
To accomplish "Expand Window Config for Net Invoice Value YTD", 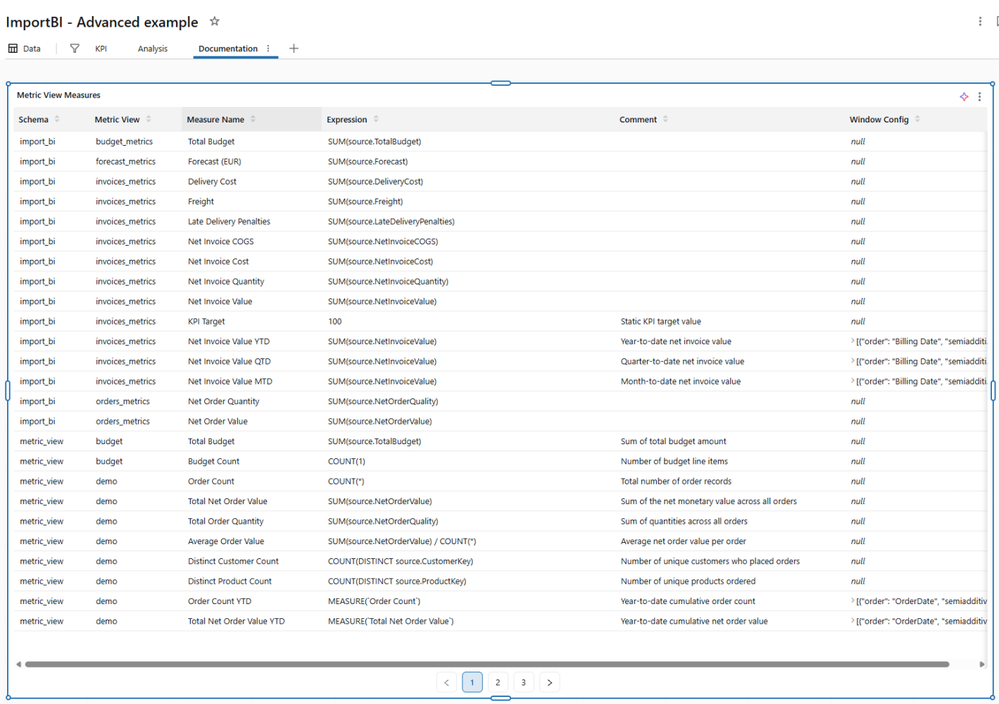I will [852, 341].
